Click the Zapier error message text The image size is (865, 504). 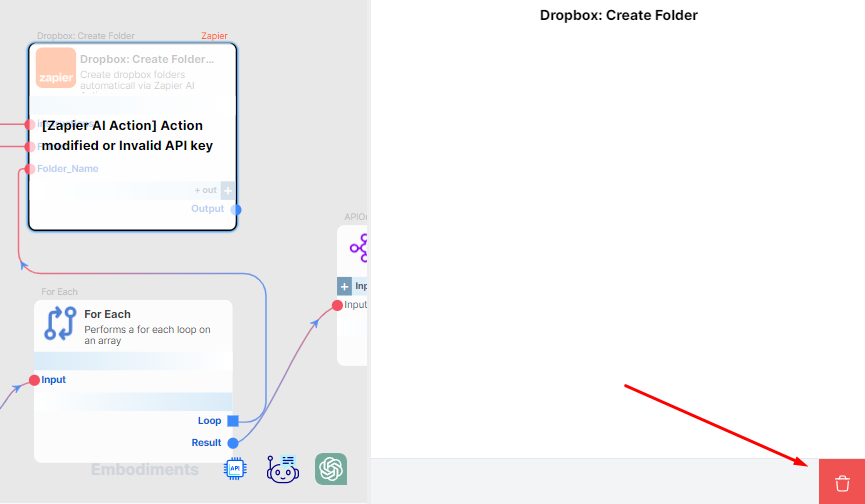[127, 136]
